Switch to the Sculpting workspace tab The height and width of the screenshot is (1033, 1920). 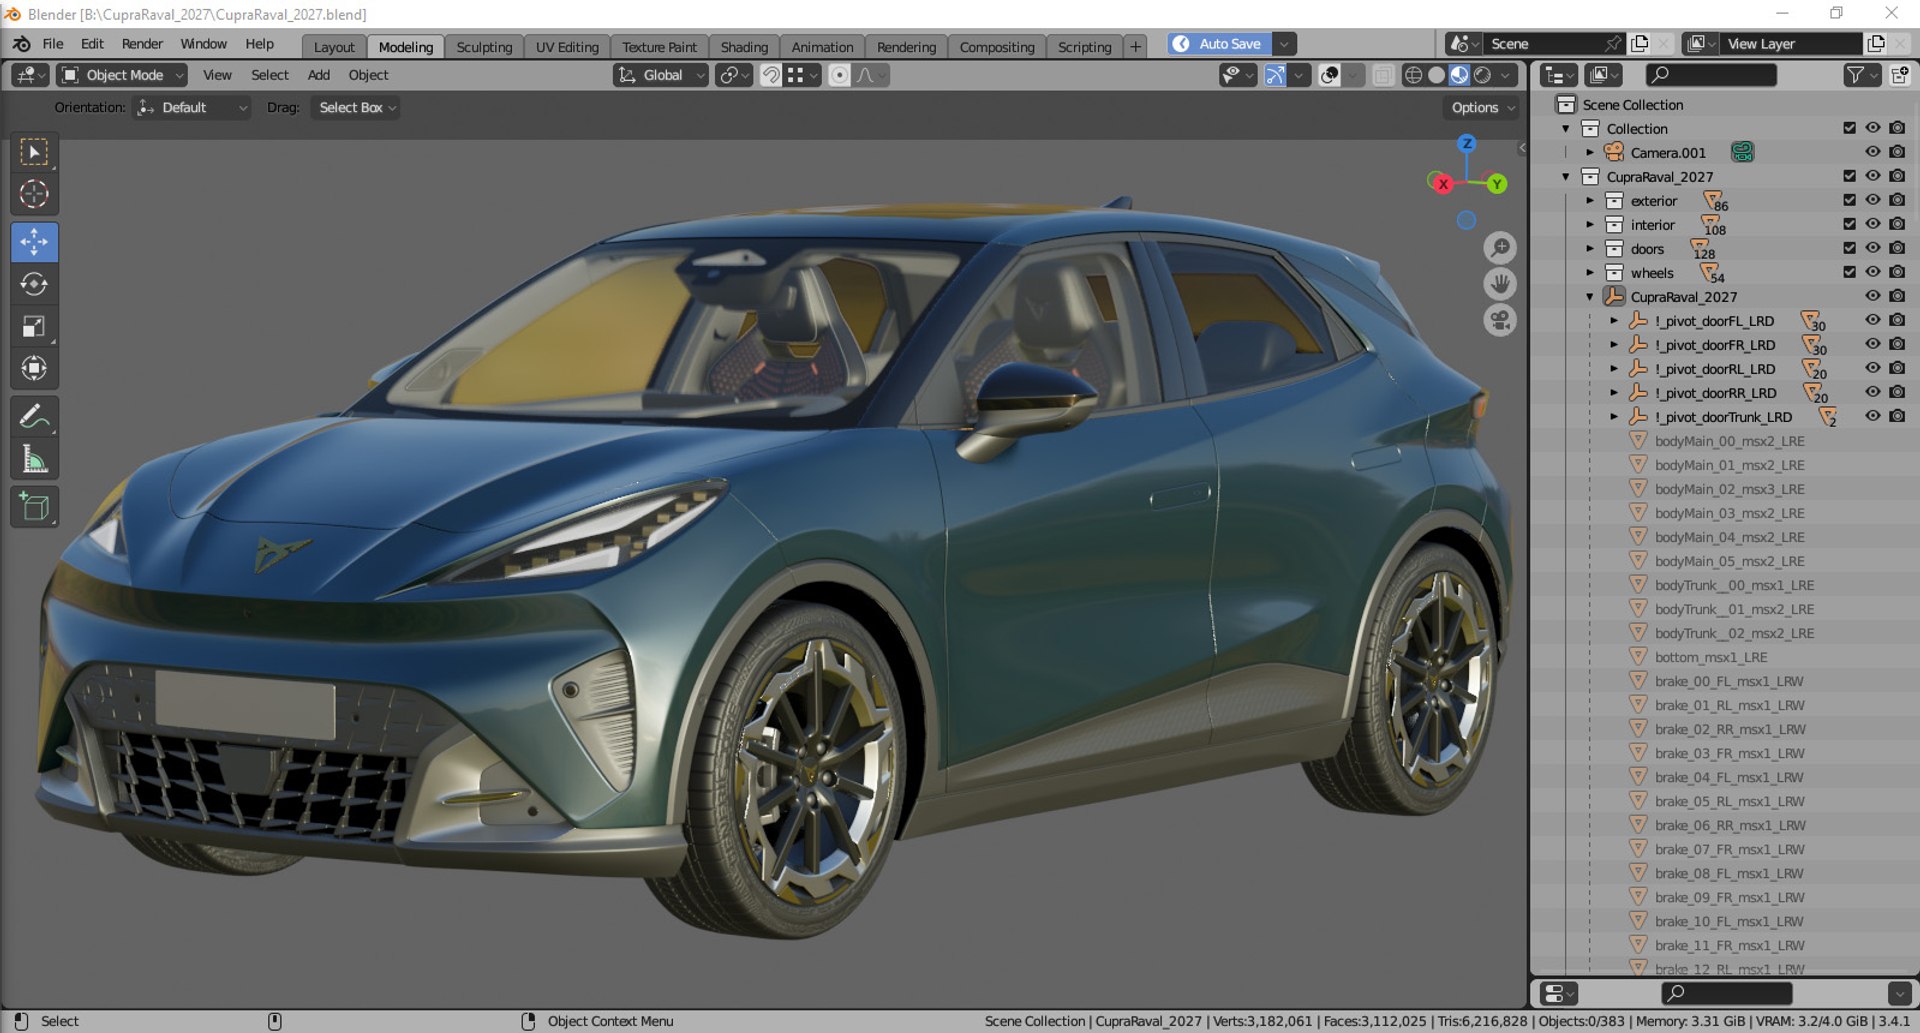484,46
